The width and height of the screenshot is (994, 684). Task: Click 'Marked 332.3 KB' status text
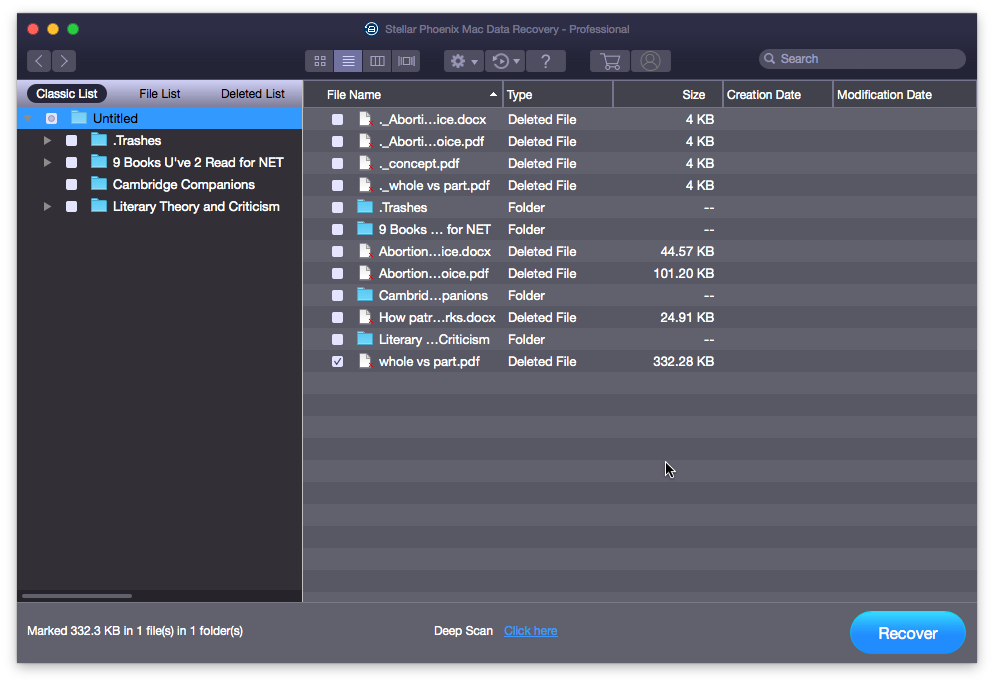click(135, 631)
